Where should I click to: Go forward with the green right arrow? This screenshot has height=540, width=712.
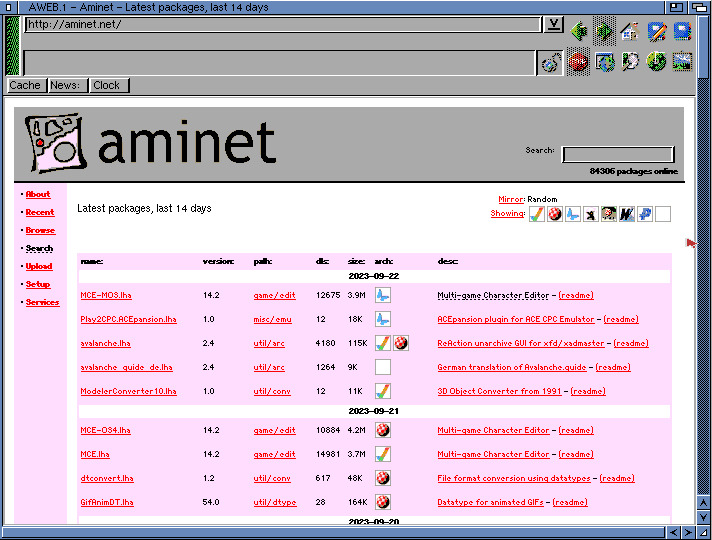pyautogui.click(x=604, y=31)
